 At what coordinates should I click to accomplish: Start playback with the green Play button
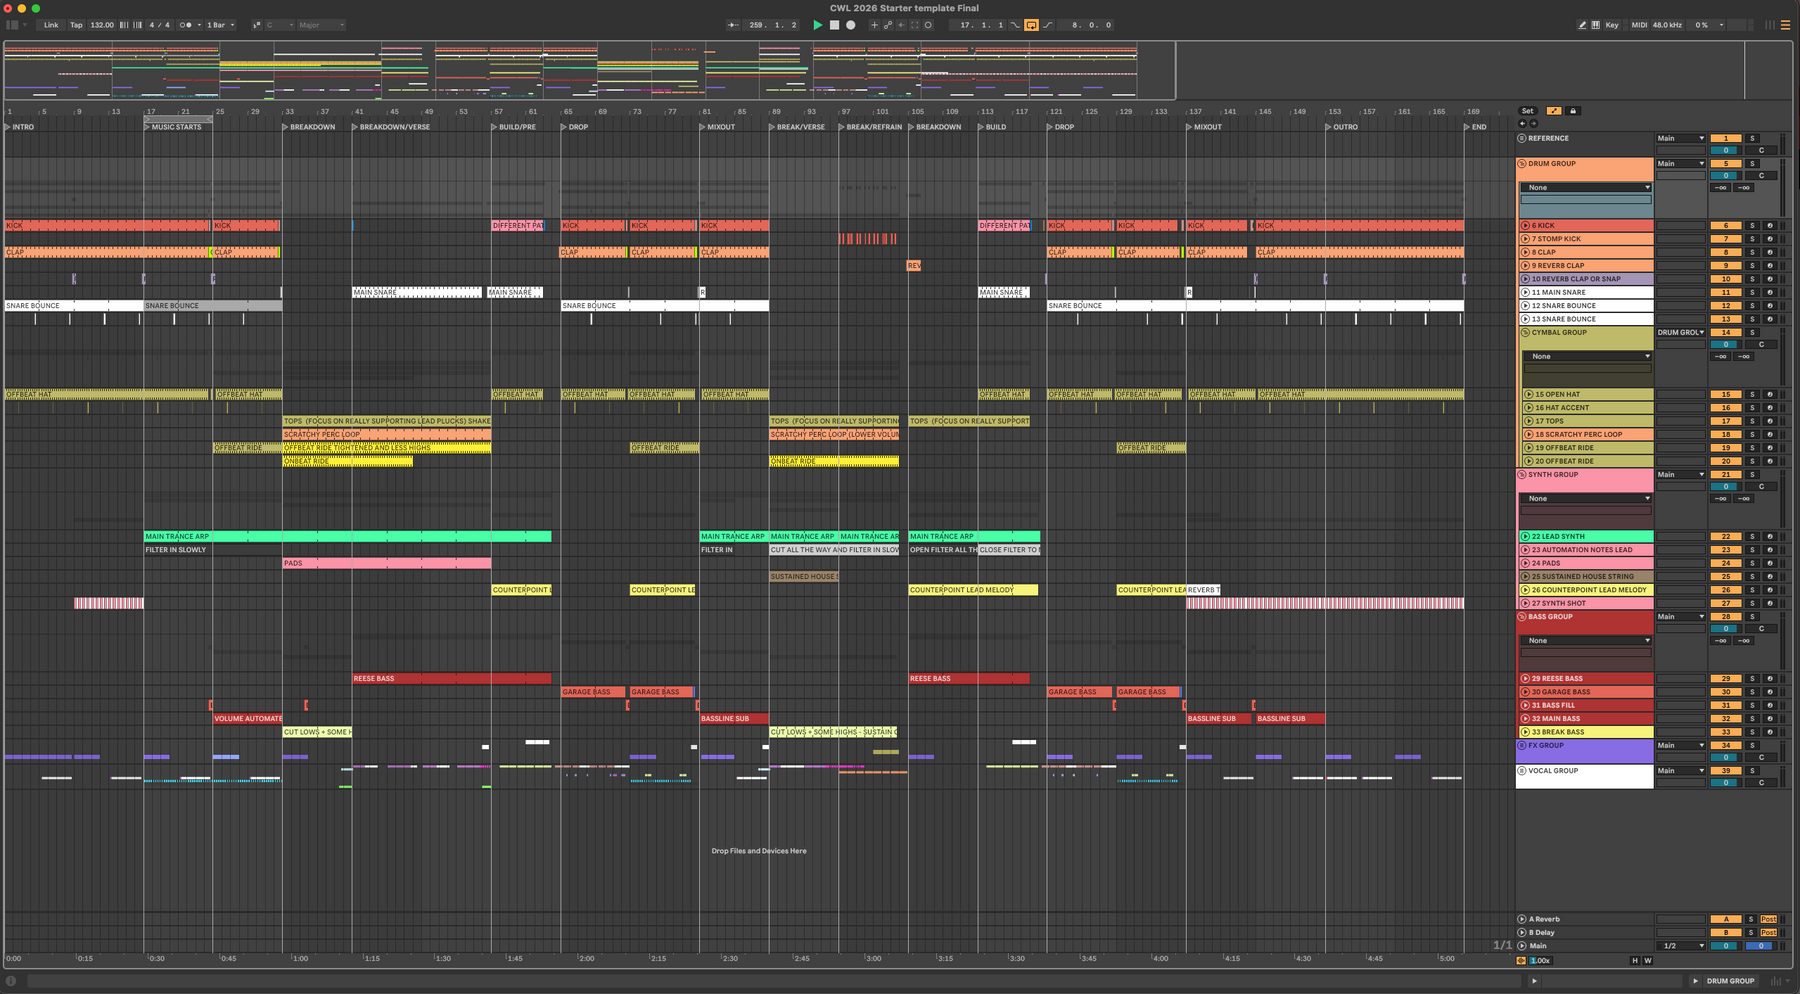pyautogui.click(x=817, y=25)
